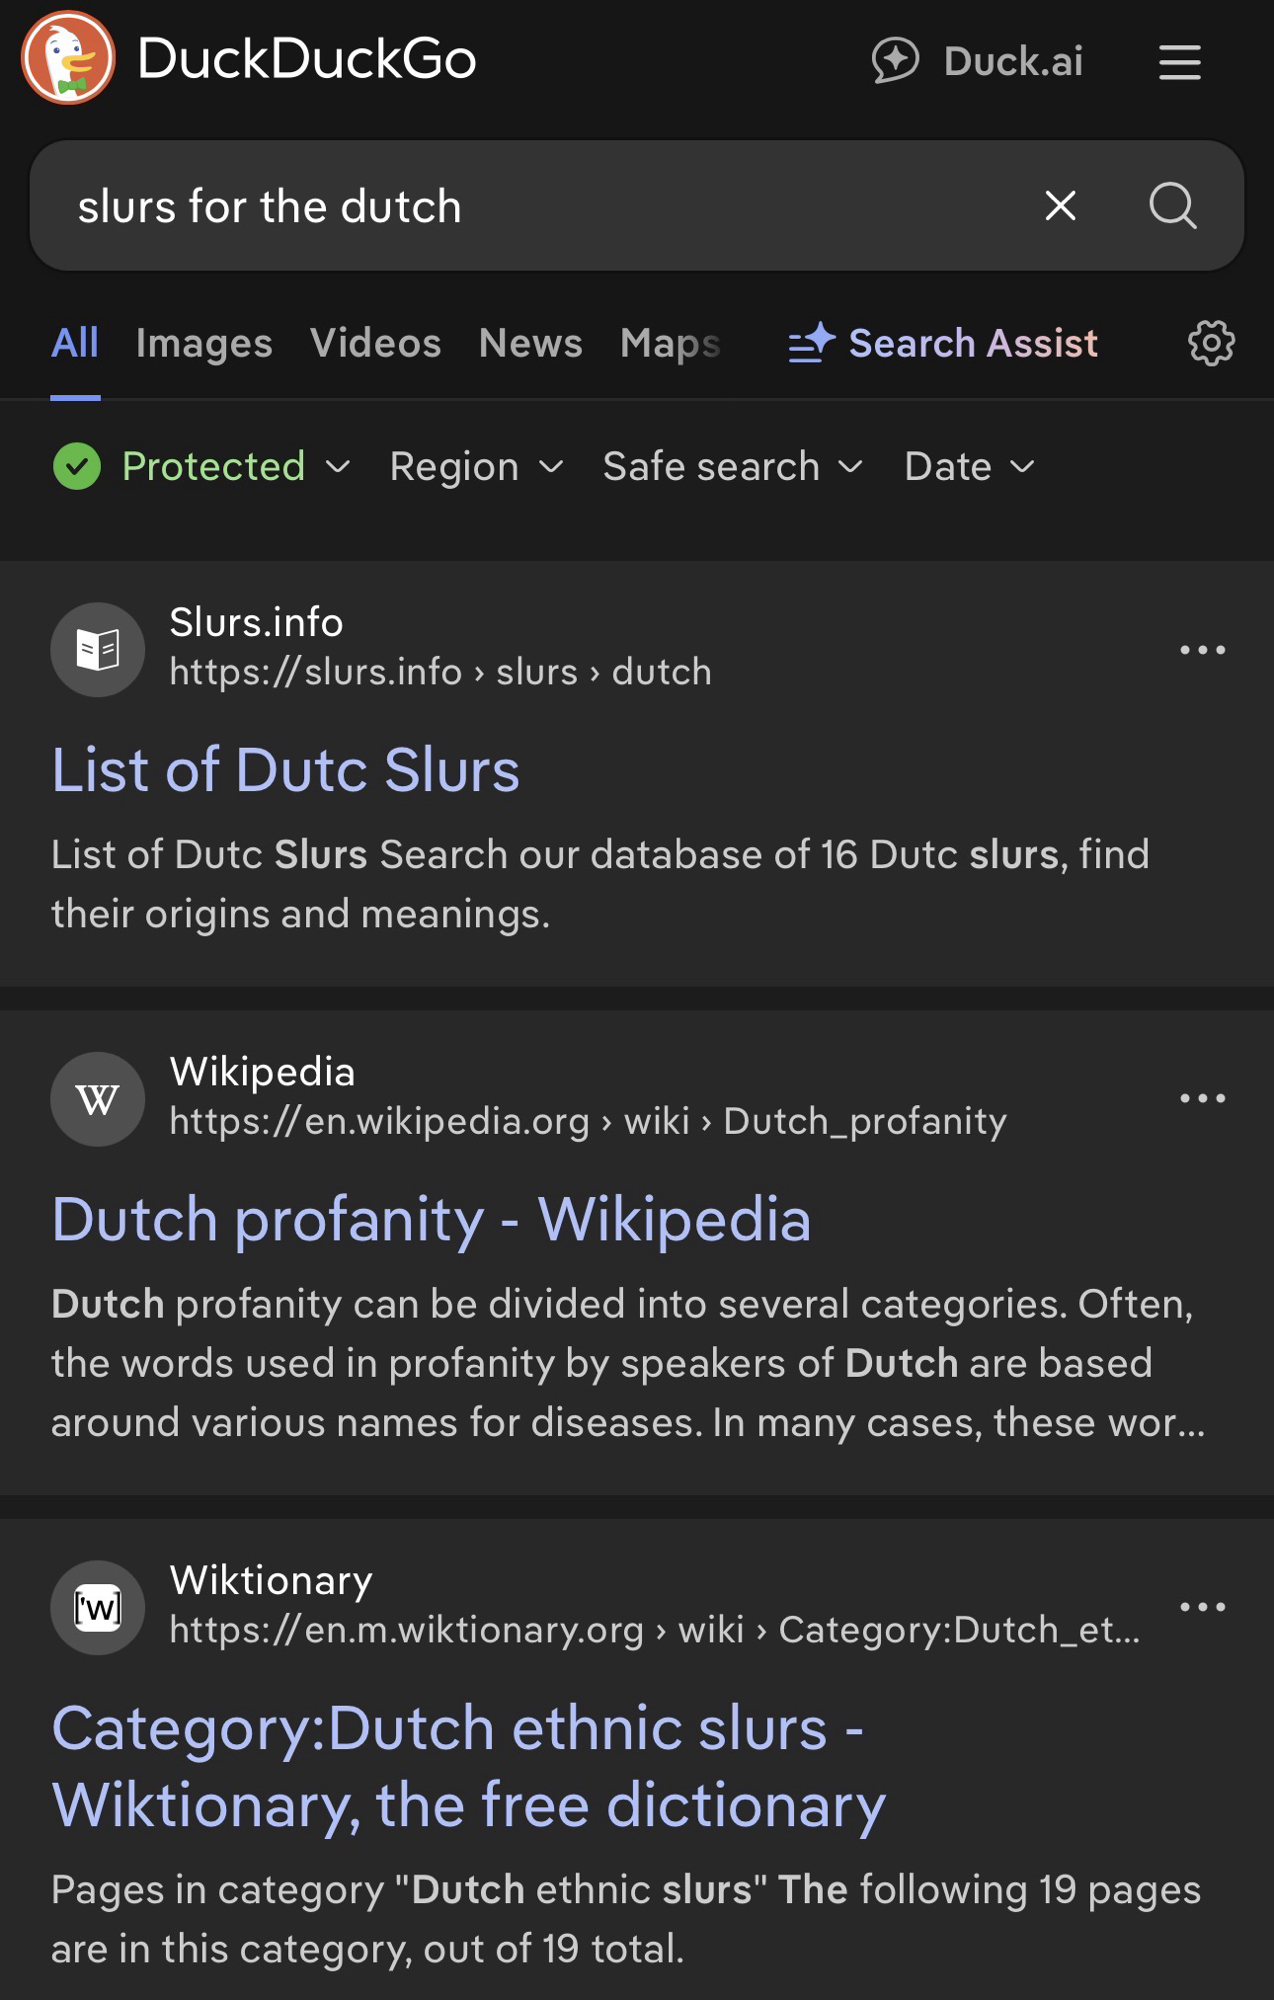Open the Safe search dropdown
The image size is (1274, 2000).
[x=732, y=467]
